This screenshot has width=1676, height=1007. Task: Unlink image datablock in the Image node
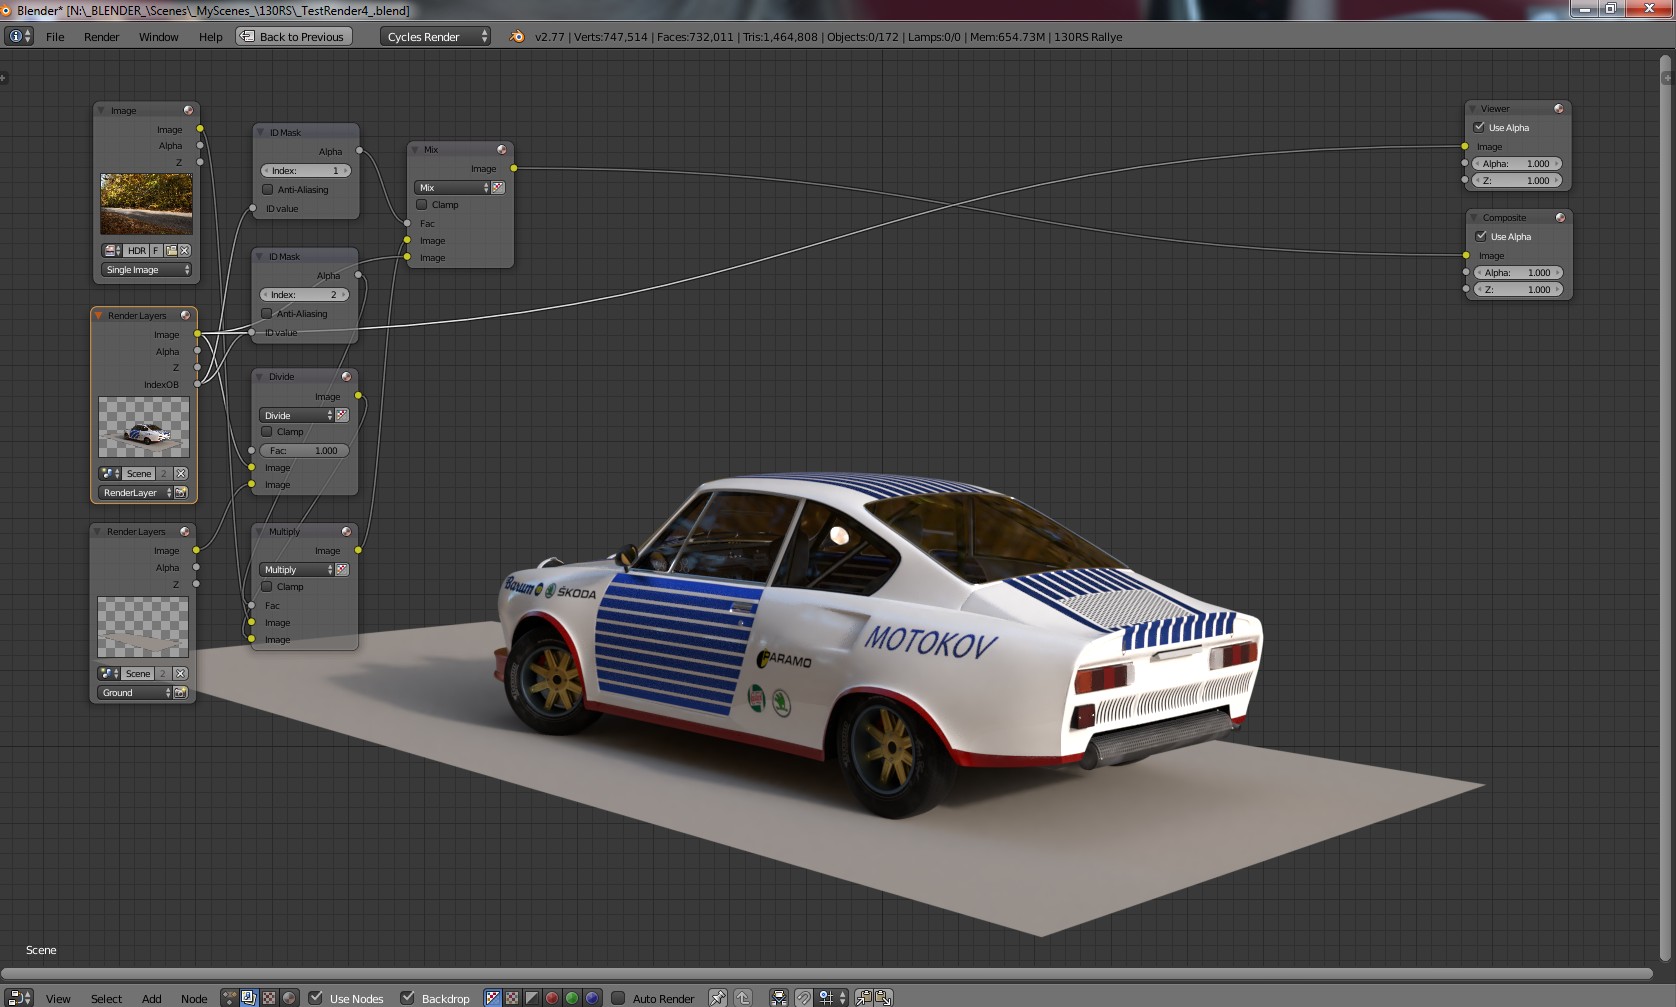(184, 251)
